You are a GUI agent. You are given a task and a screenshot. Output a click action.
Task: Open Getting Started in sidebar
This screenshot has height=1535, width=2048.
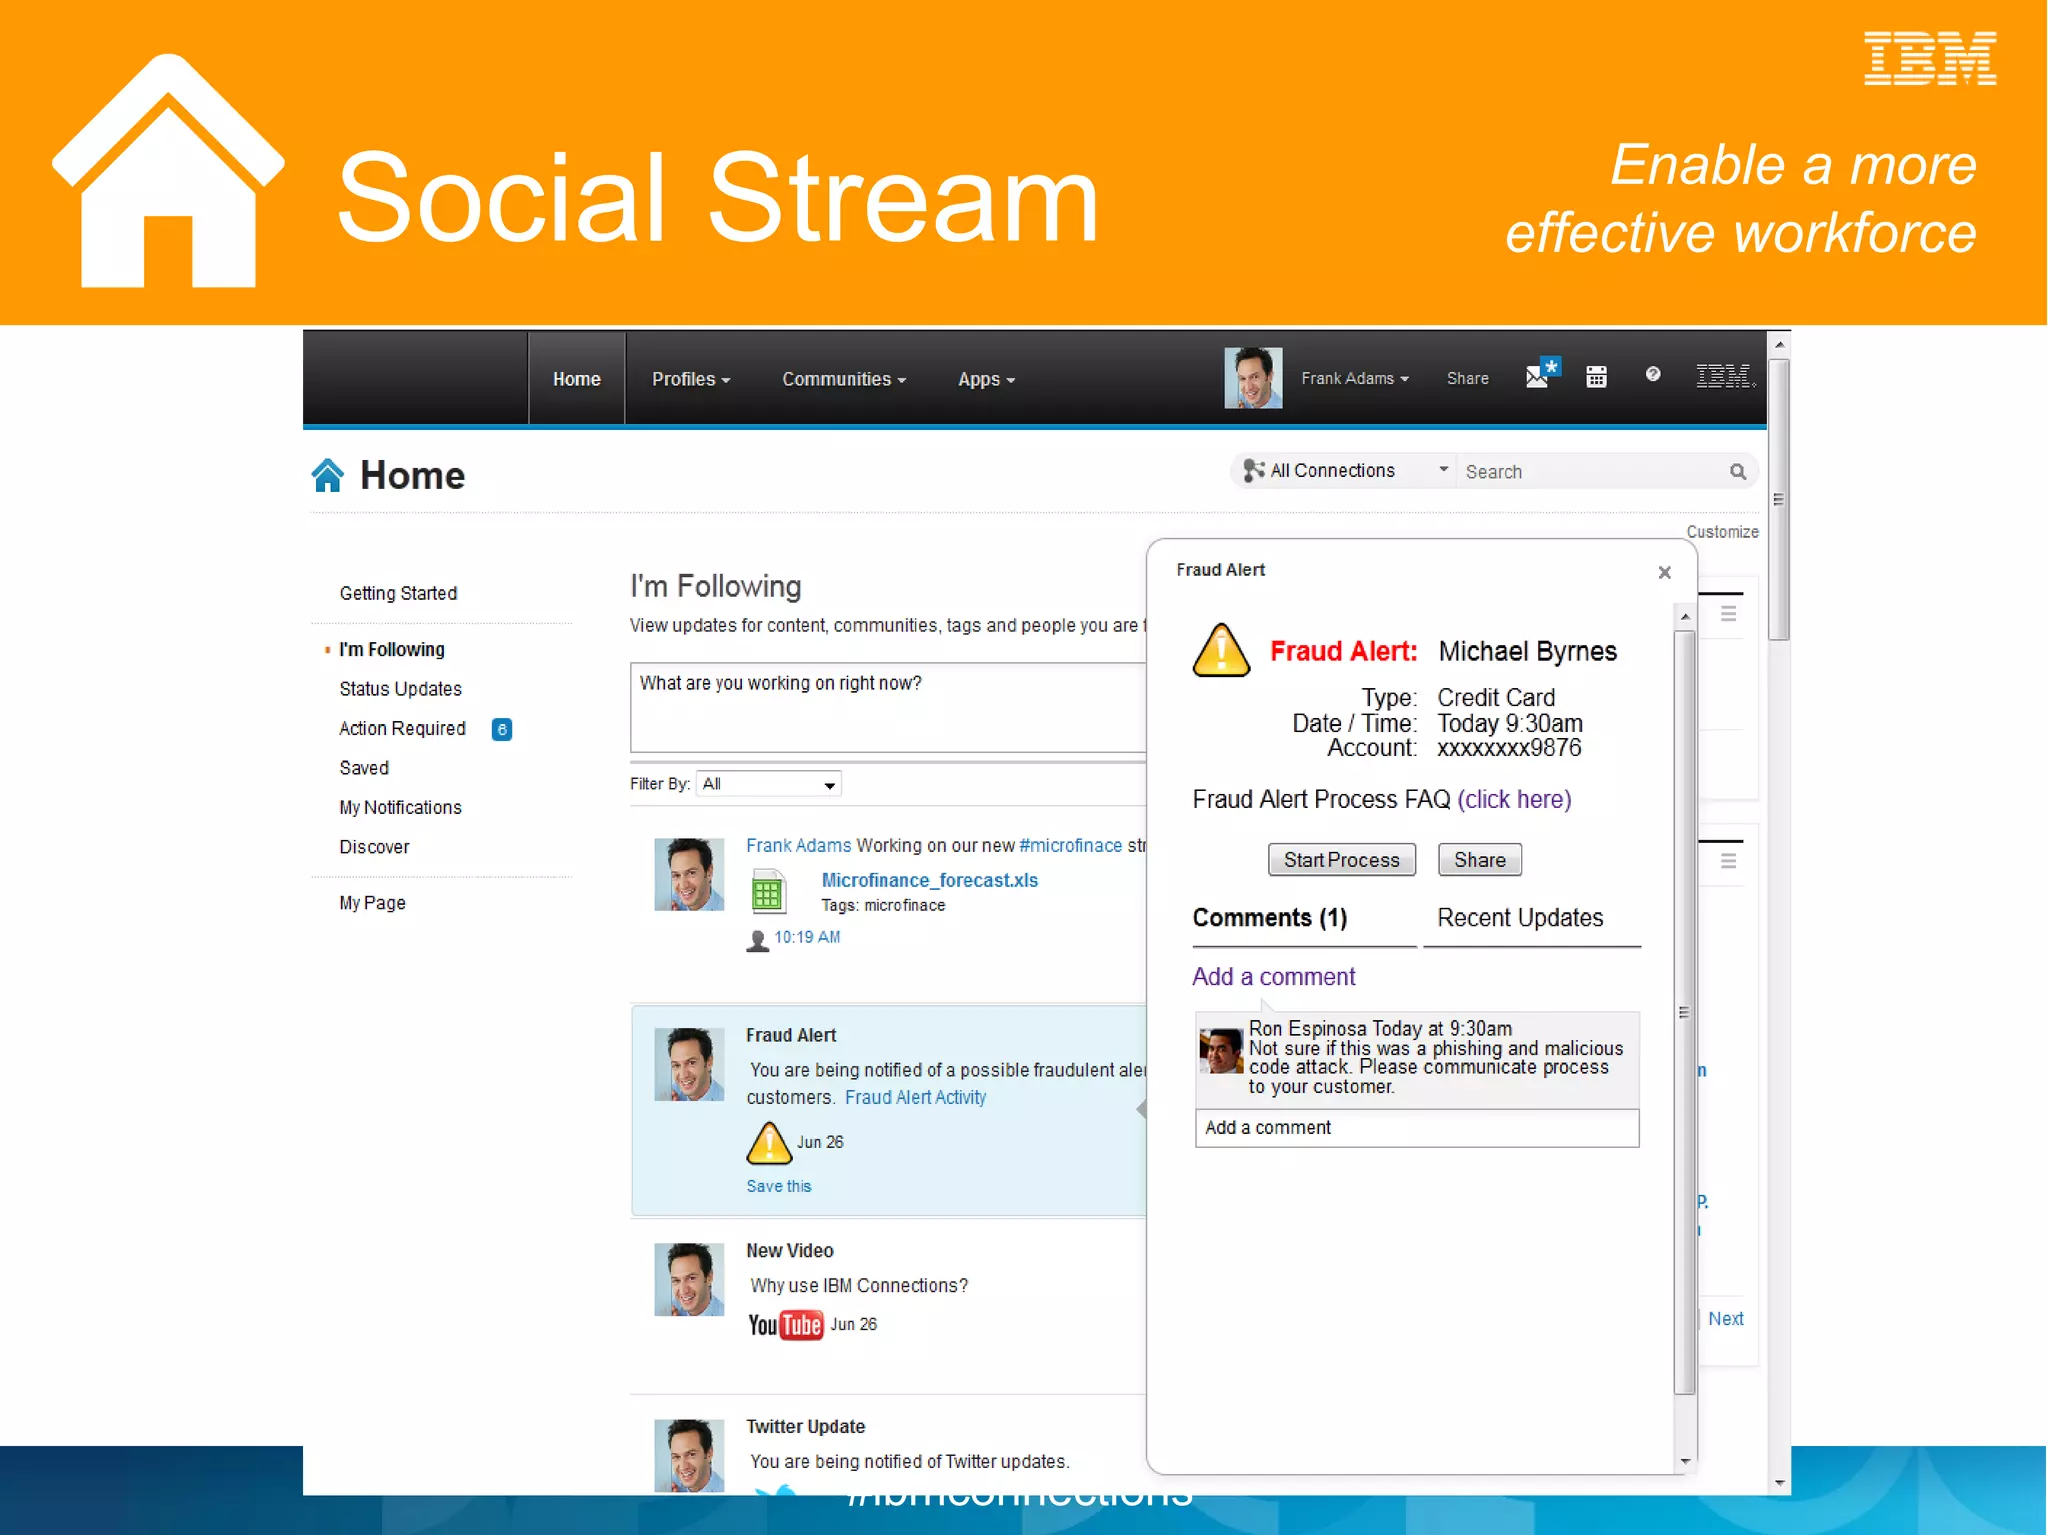pos(398,593)
